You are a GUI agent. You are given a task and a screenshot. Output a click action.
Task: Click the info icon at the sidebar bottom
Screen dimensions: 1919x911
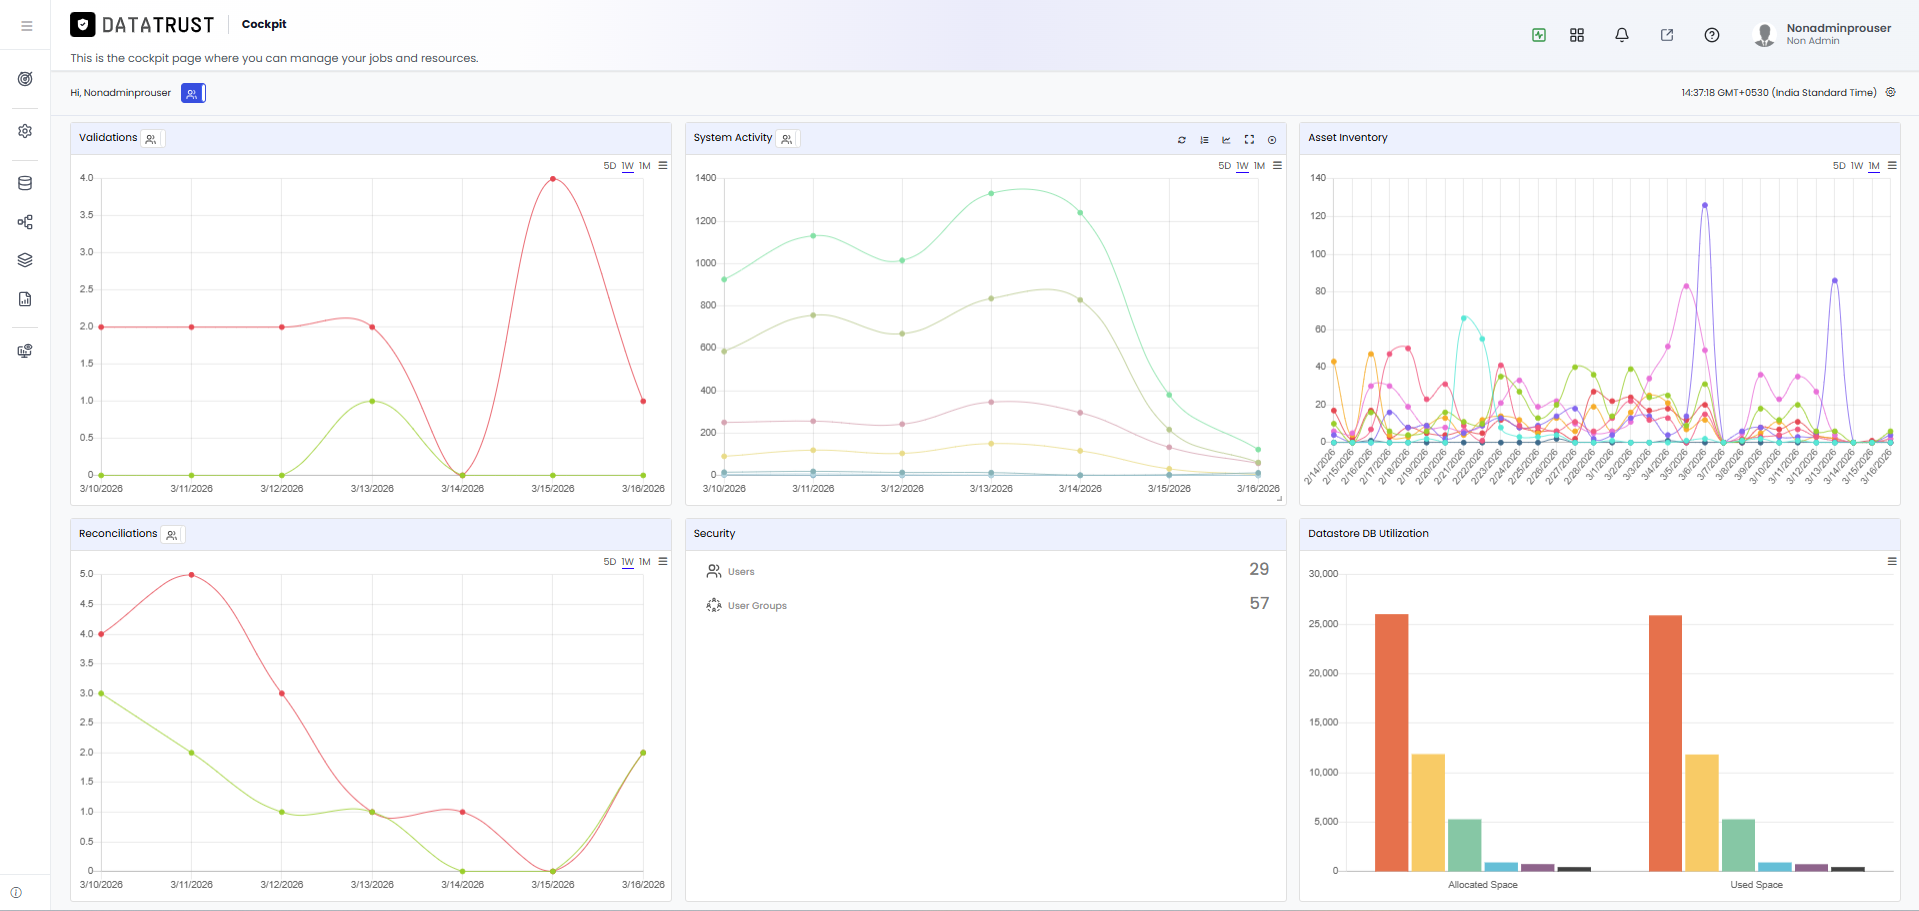click(x=16, y=893)
